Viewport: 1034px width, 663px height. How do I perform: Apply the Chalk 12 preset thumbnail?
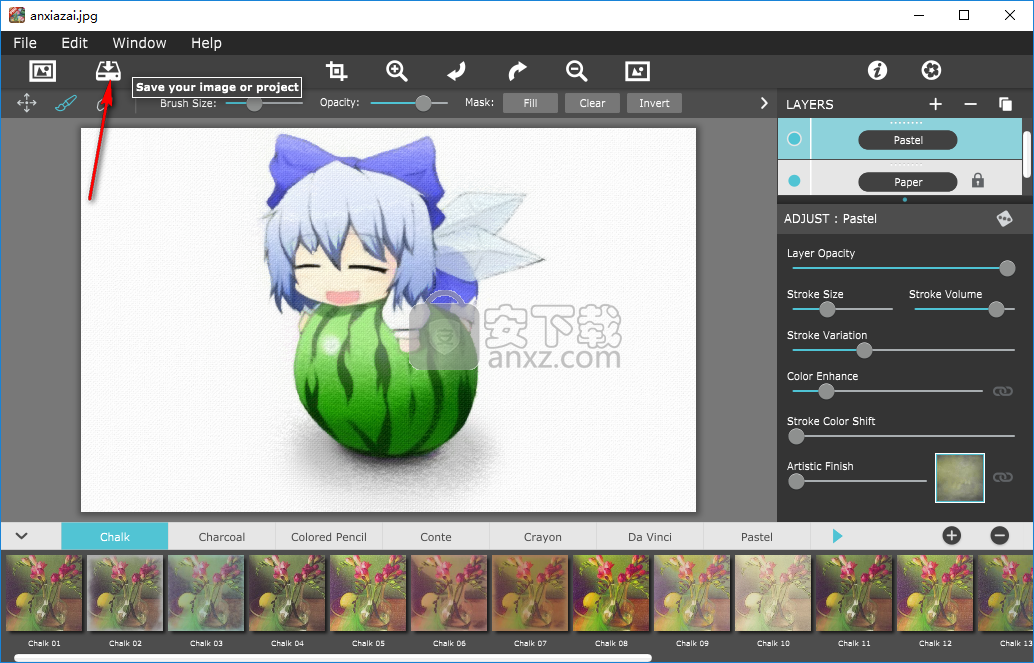pyautogui.click(x=934, y=592)
